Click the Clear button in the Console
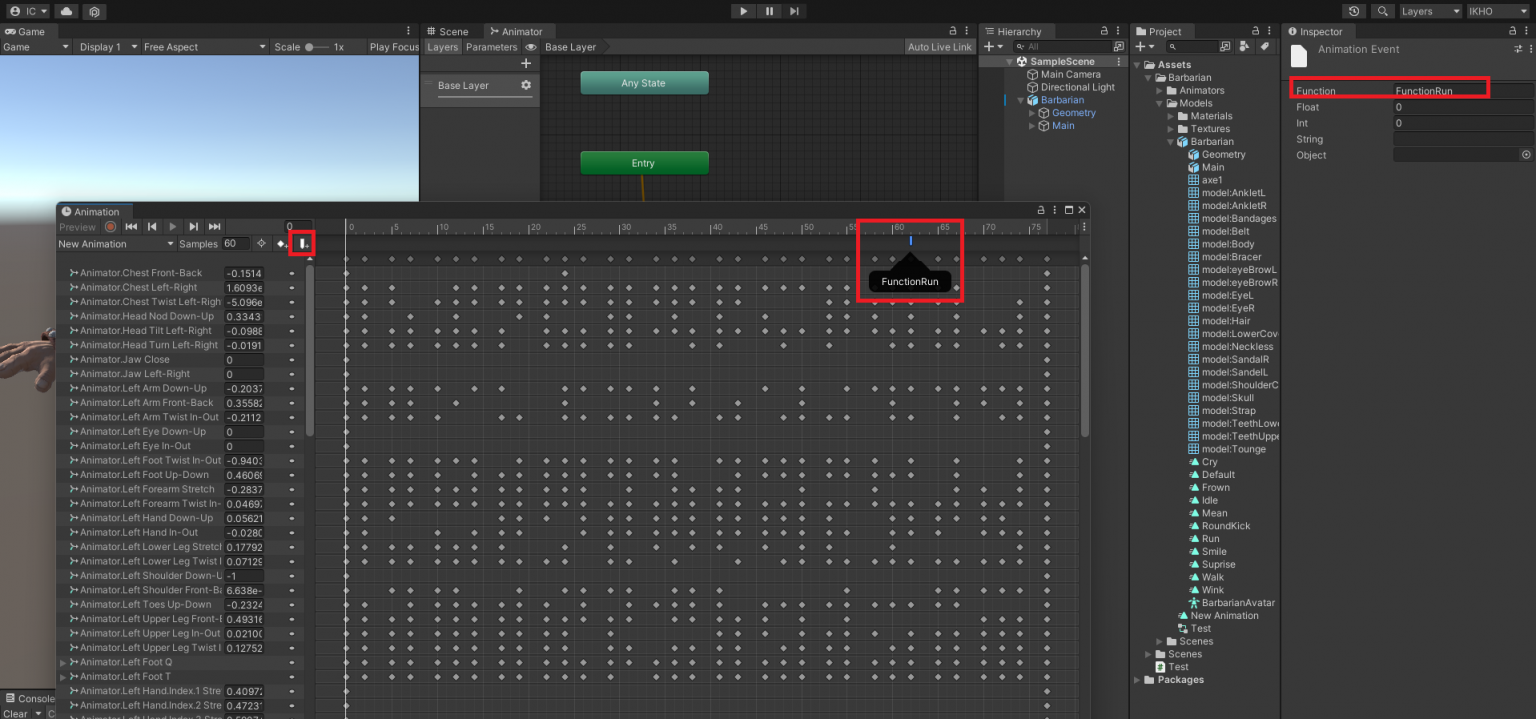Image resolution: width=1536 pixels, height=719 pixels. tap(15, 713)
